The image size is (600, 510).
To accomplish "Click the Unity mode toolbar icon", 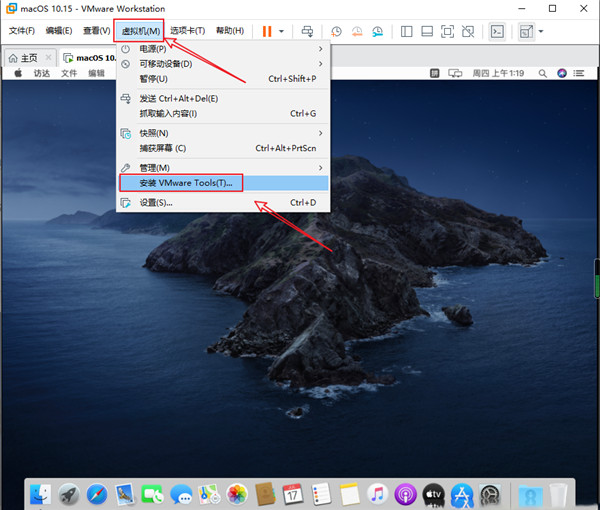I will (468, 31).
